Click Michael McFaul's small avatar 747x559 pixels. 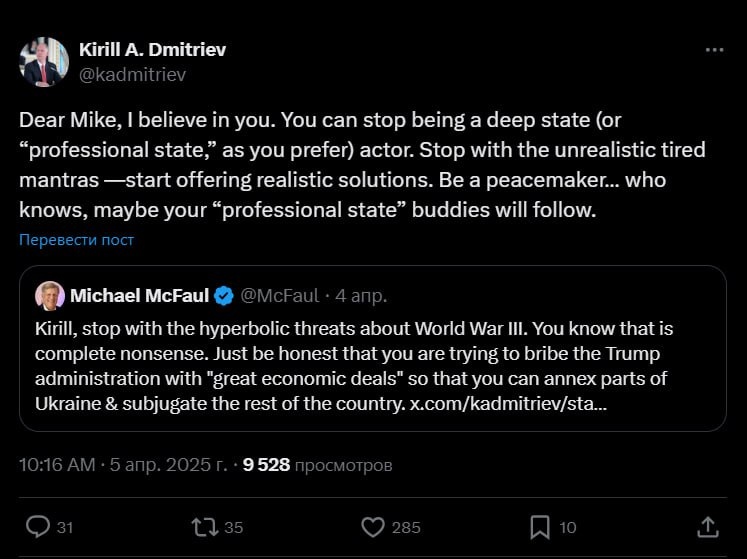coord(51,295)
